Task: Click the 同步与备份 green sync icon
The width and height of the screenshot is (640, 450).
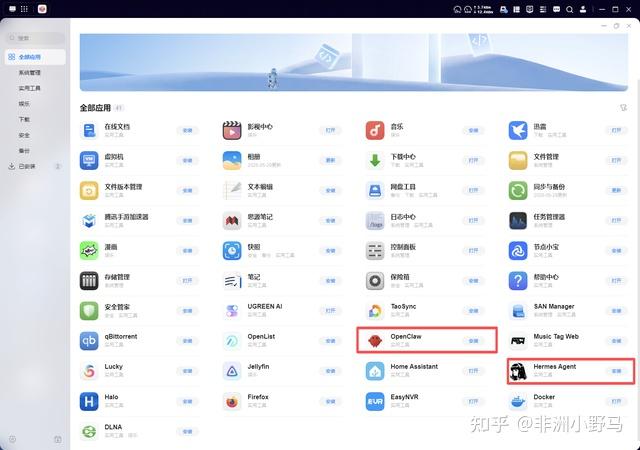Action: [518, 191]
